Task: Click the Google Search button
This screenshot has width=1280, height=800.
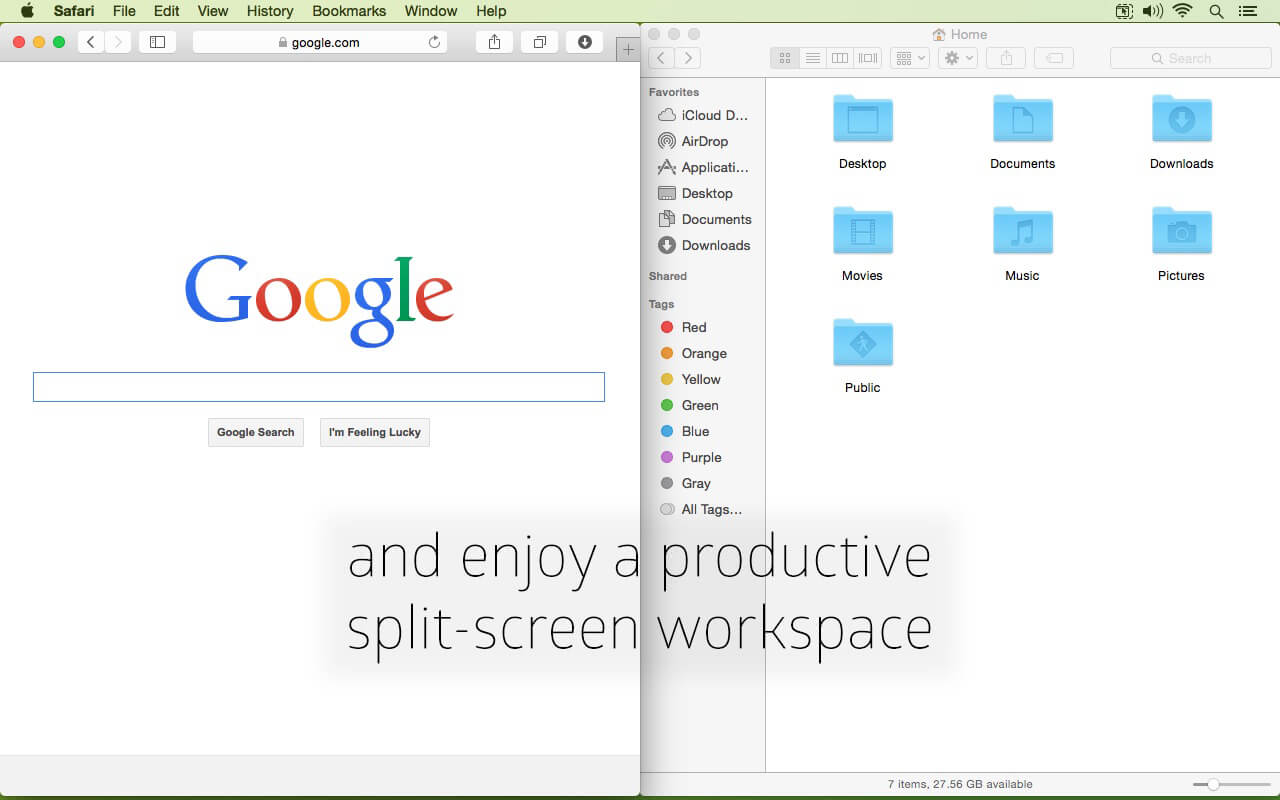Action: pos(256,432)
